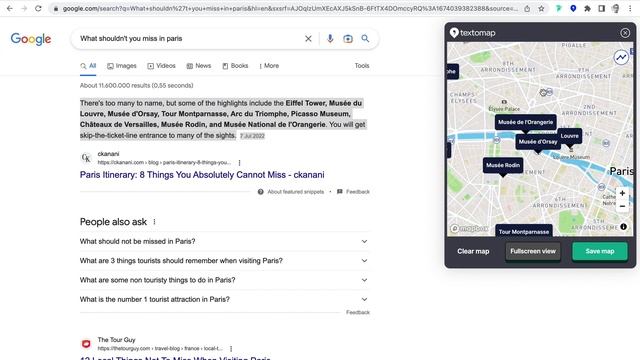Open the blue map-pin Textomap extension icon
Viewport: 640px width, 360px height.
pyautogui.click(x=573, y=8)
